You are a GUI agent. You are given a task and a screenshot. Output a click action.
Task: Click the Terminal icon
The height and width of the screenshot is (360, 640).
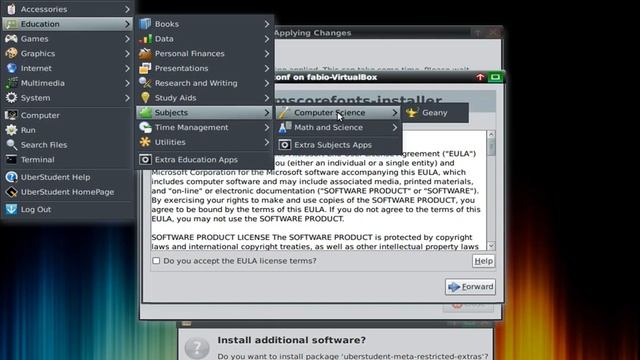pyautogui.click(x=11, y=160)
